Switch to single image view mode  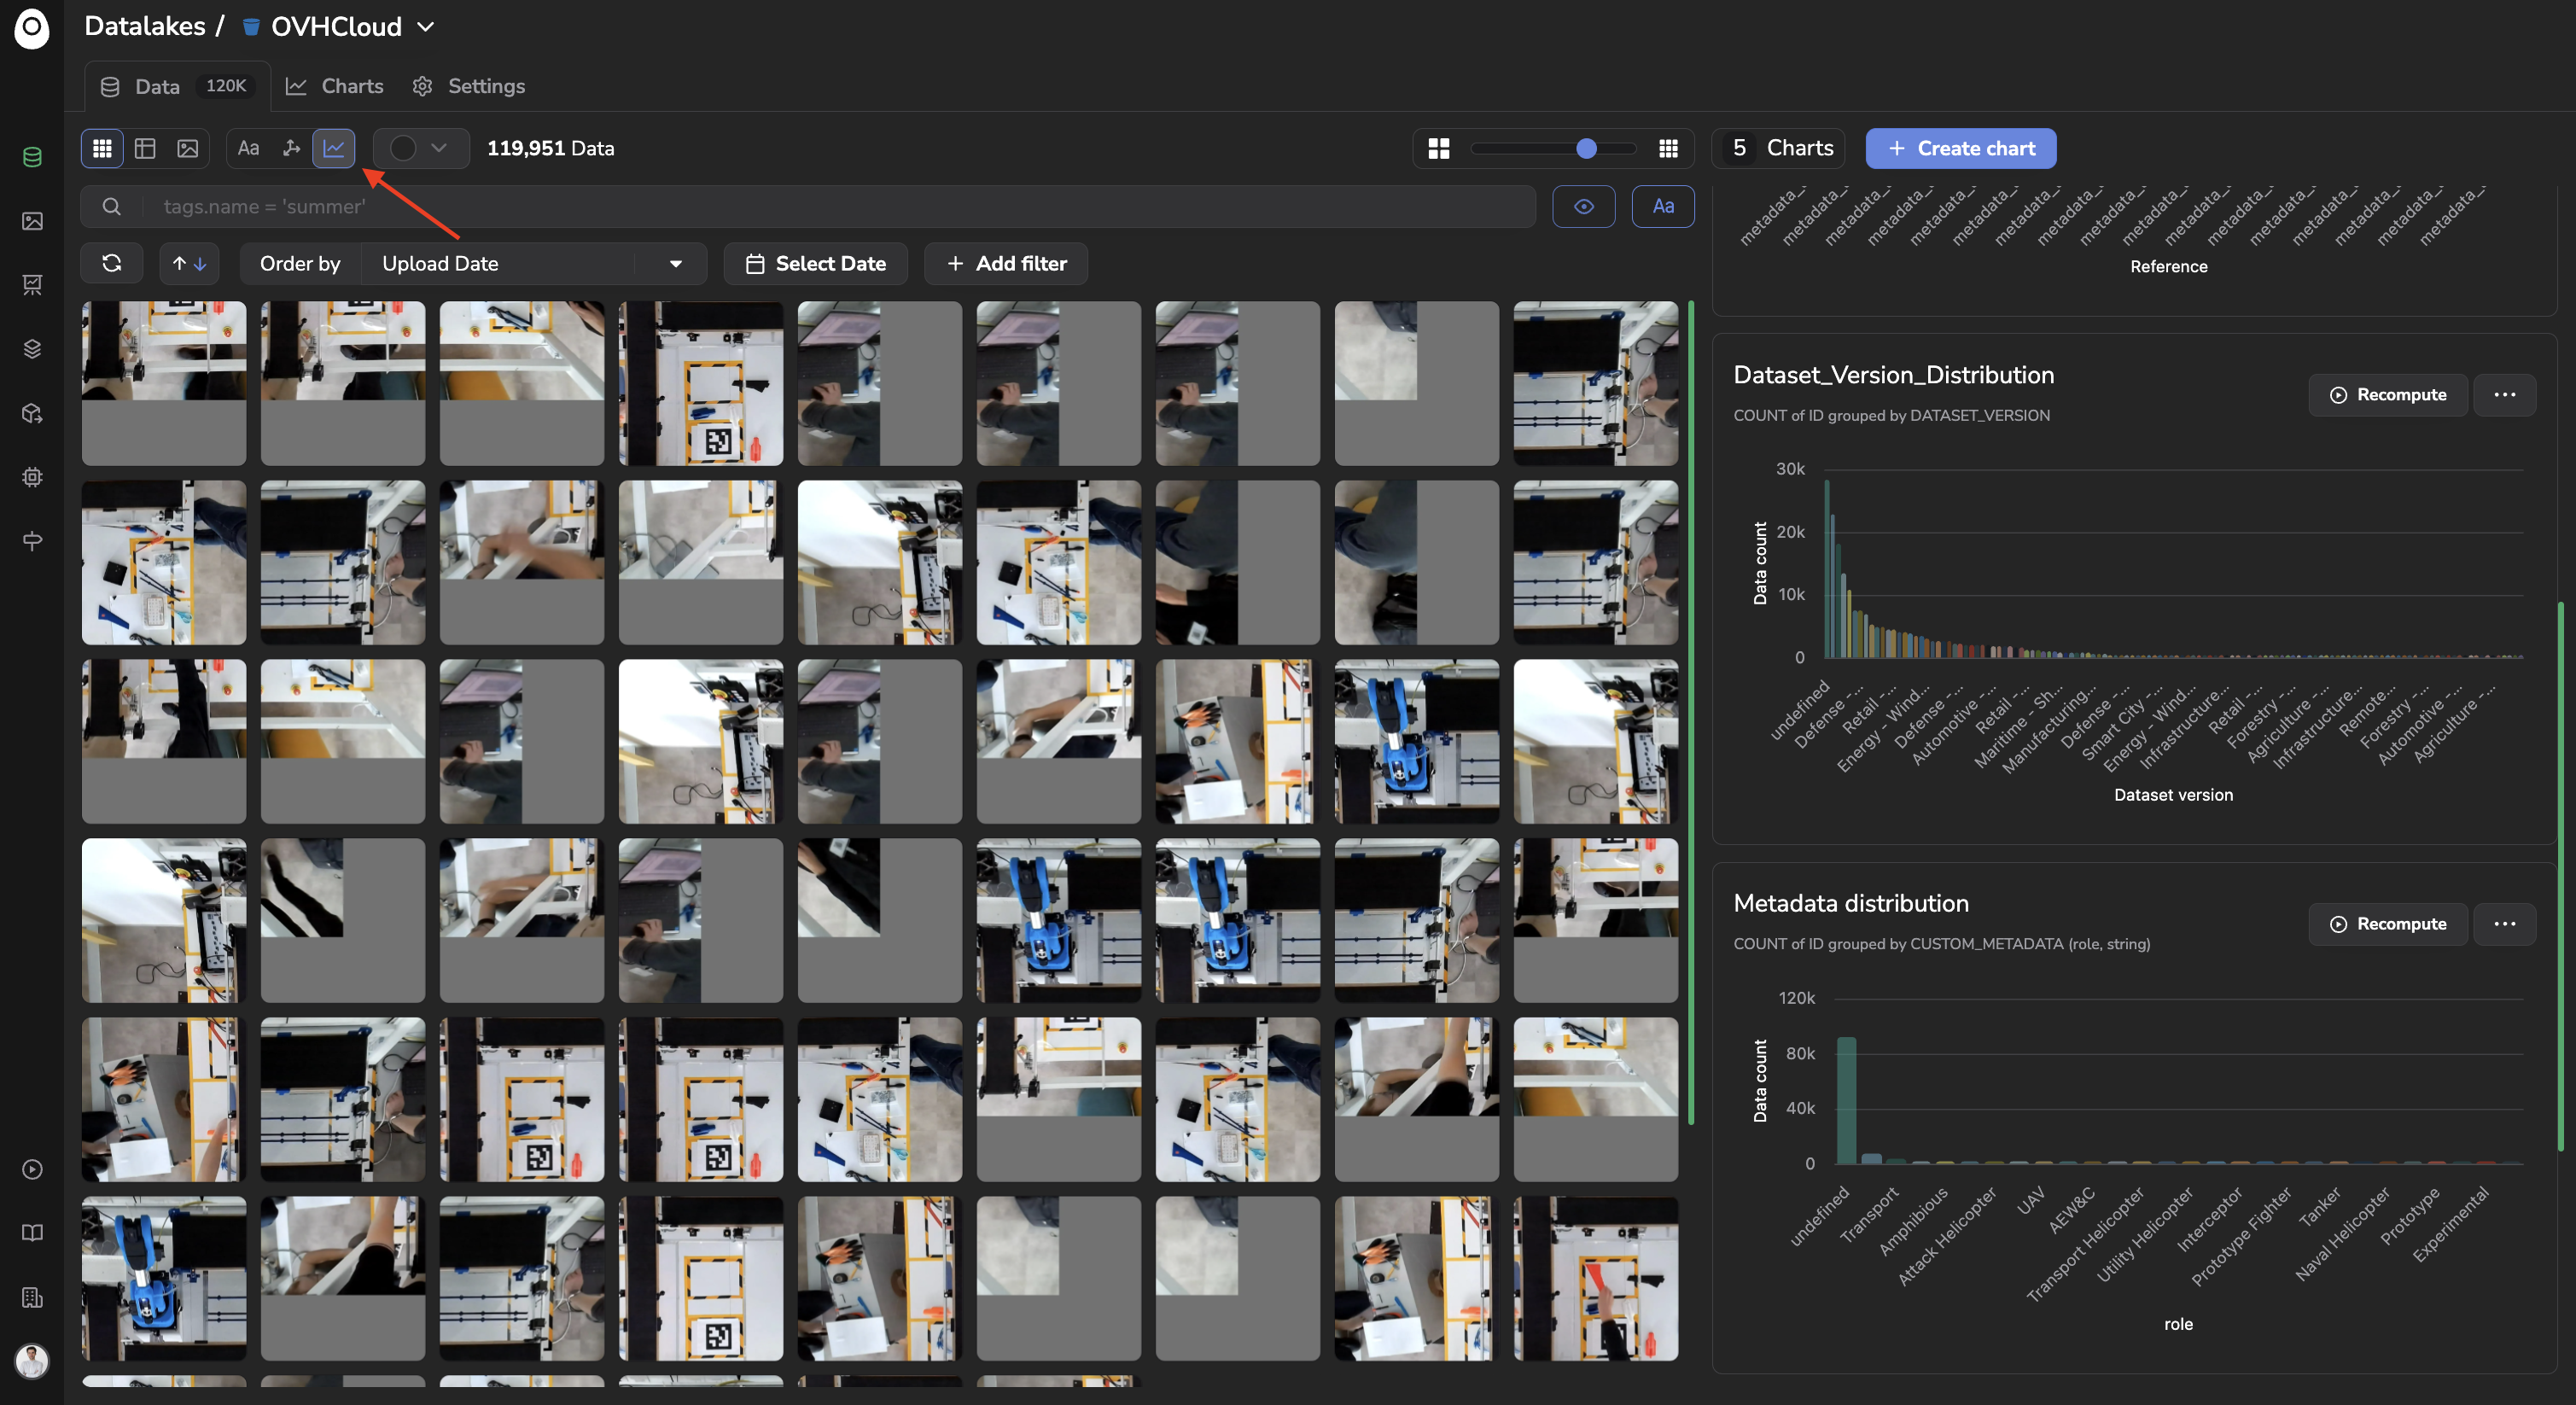[x=188, y=148]
